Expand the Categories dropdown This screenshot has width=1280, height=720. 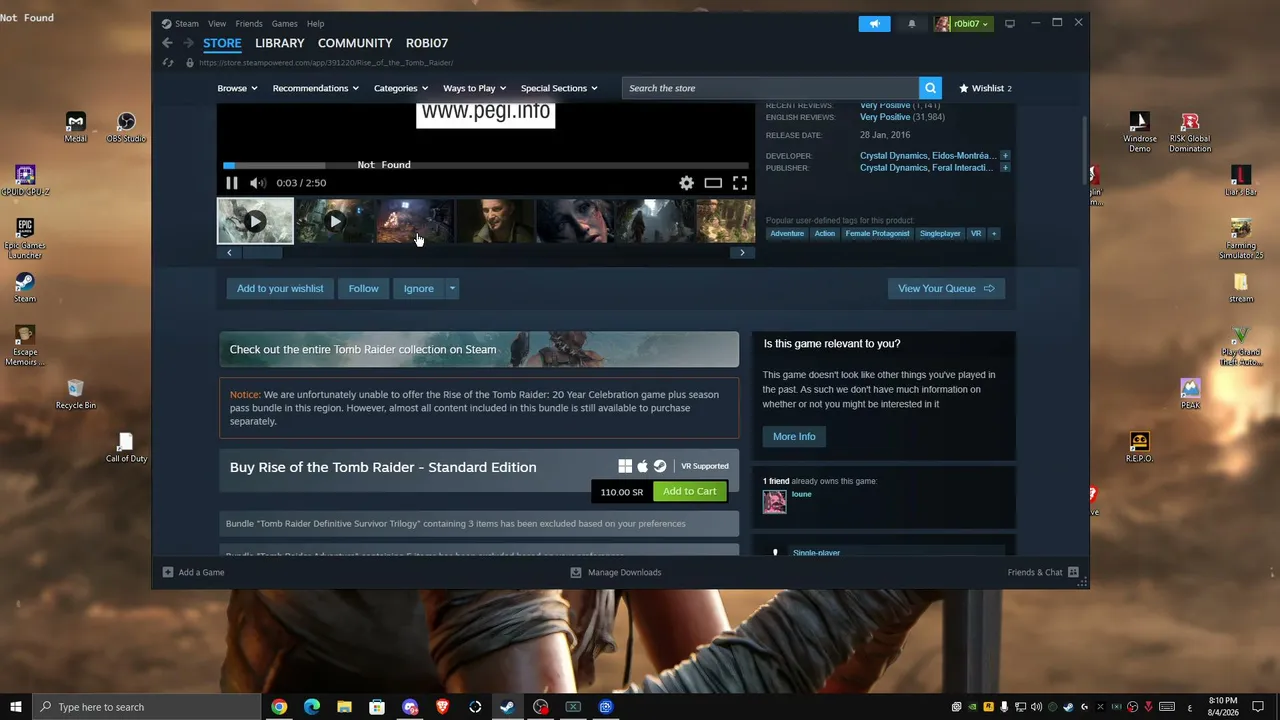[400, 88]
